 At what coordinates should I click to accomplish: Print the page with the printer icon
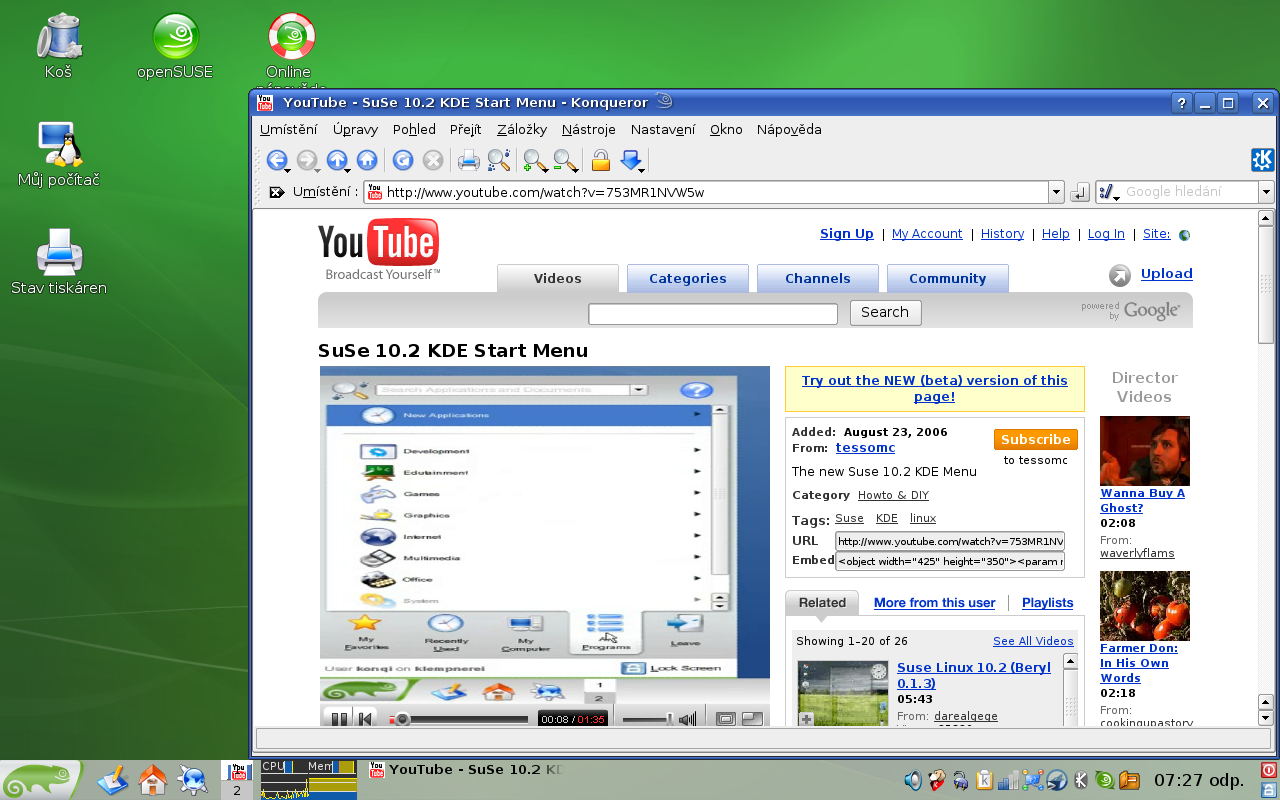click(x=468, y=160)
